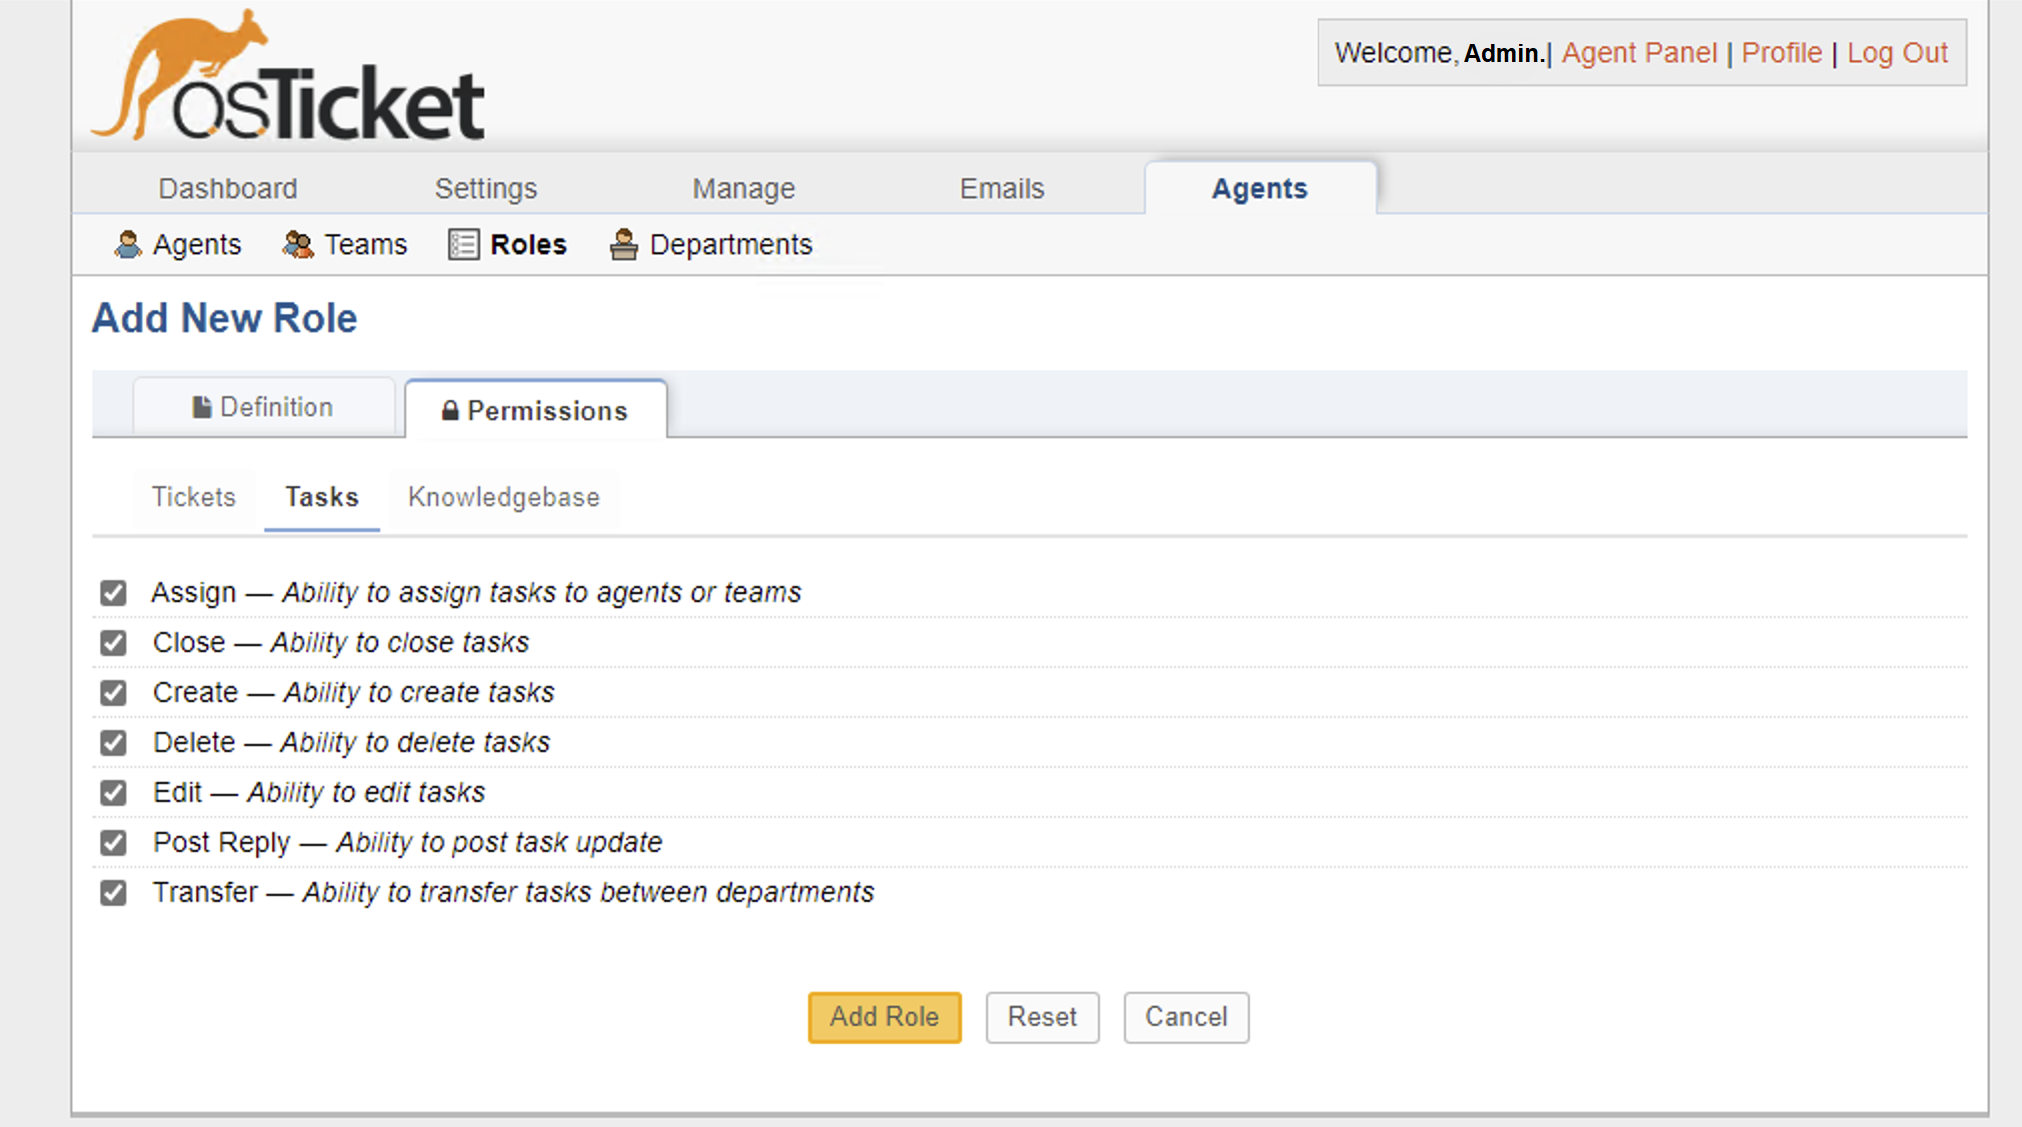Switch to the Tickets permissions tab
The image size is (2022, 1127).
tap(193, 497)
